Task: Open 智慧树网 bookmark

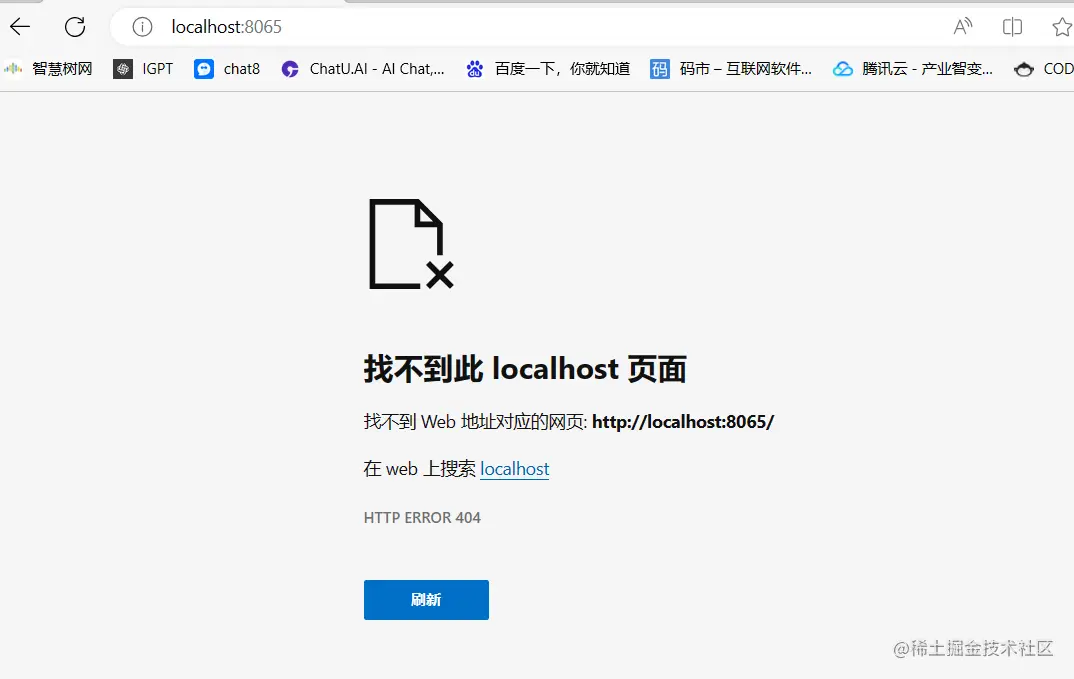Action: 48,69
